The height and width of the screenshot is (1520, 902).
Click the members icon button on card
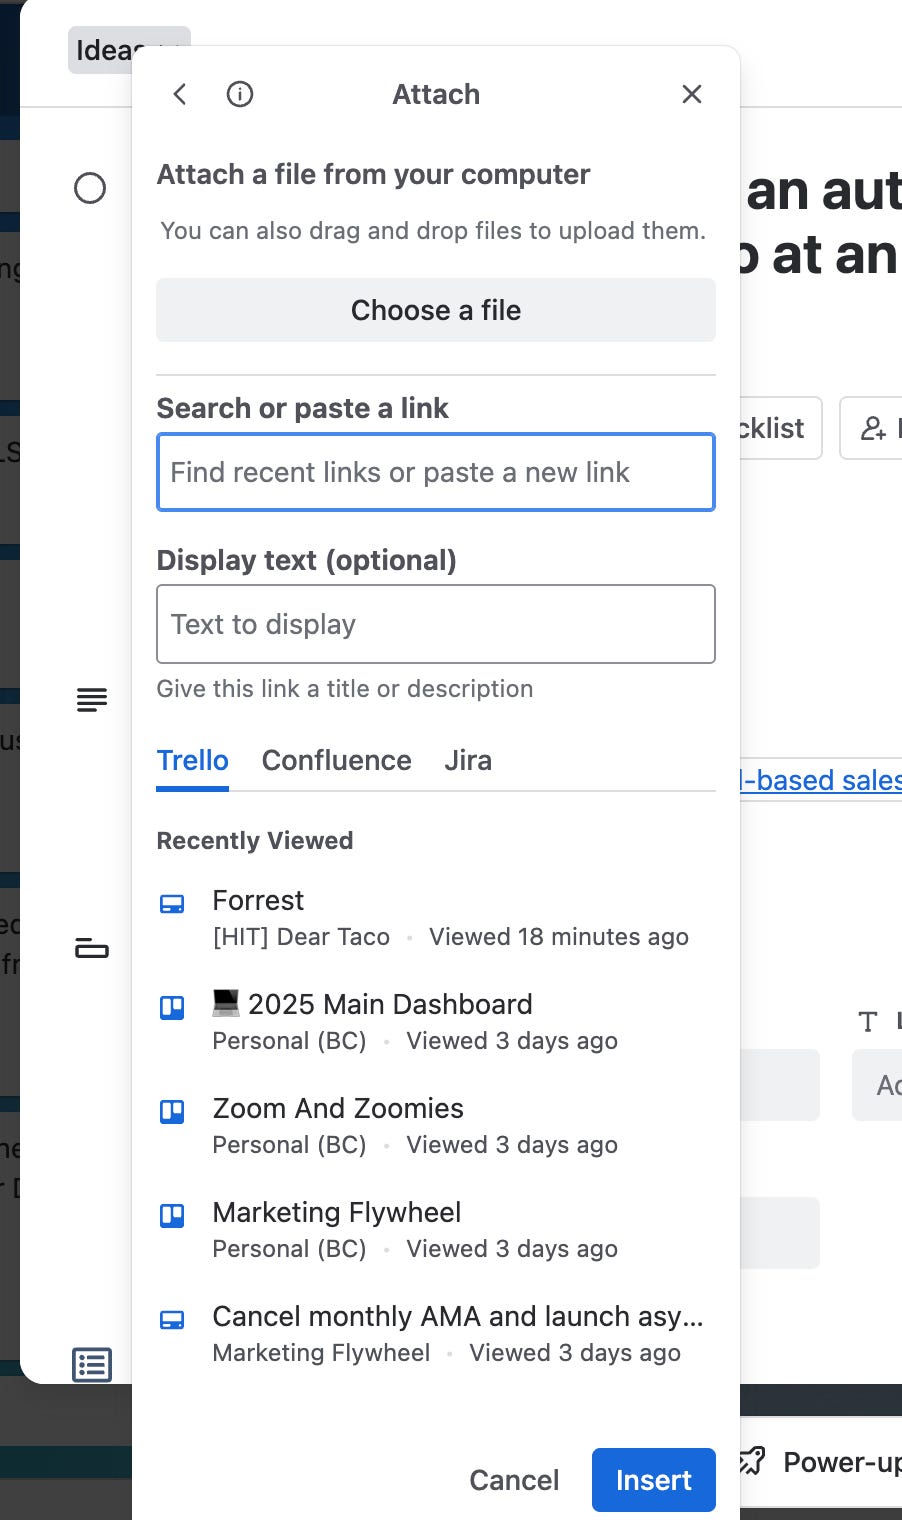[x=872, y=428]
